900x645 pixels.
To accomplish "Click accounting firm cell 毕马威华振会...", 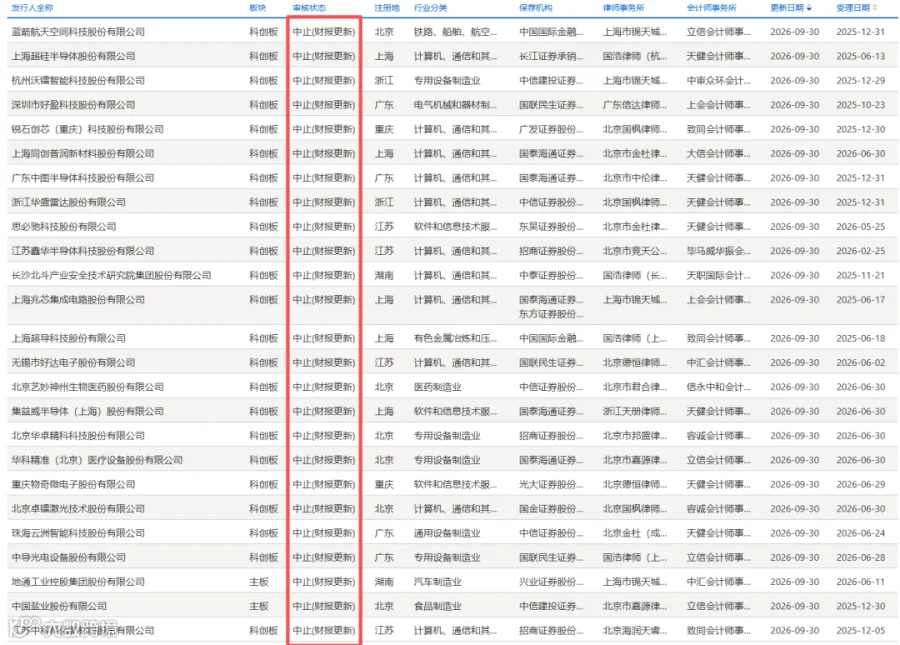I will (x=719, y=251).
